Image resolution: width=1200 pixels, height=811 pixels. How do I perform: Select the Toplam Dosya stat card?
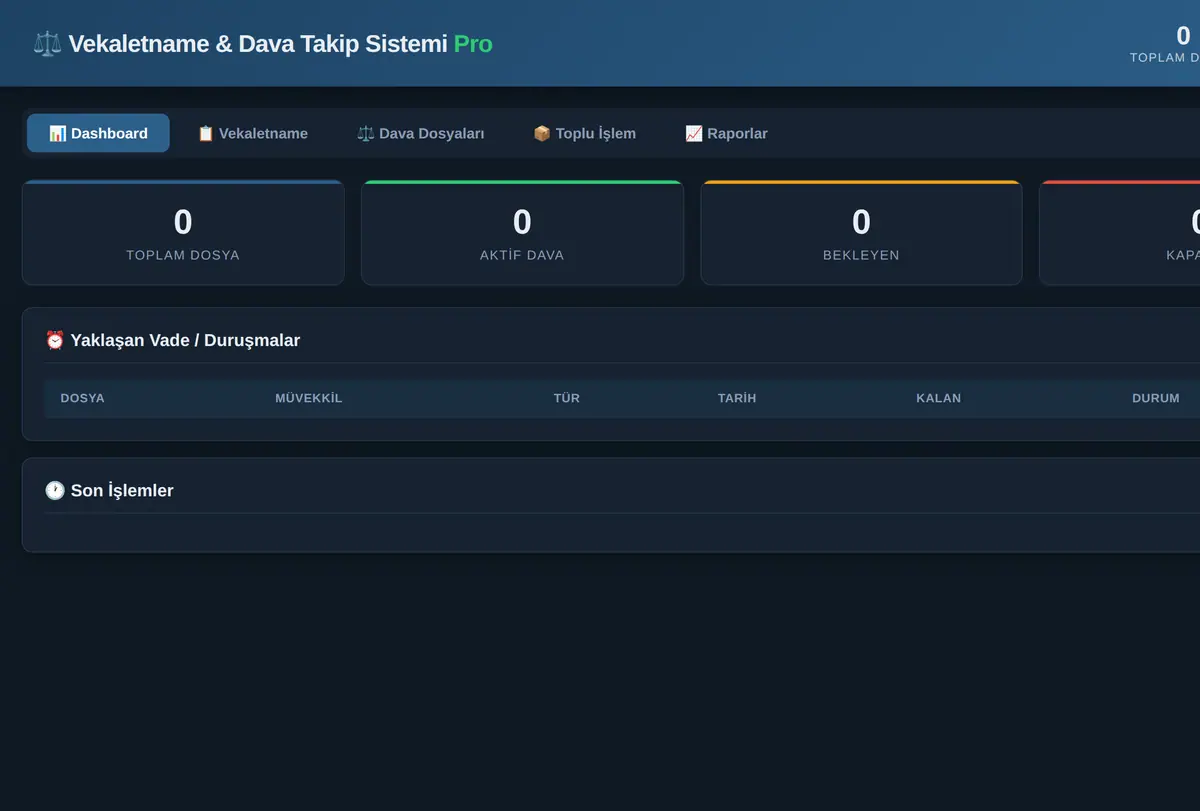tap(183, 233)
